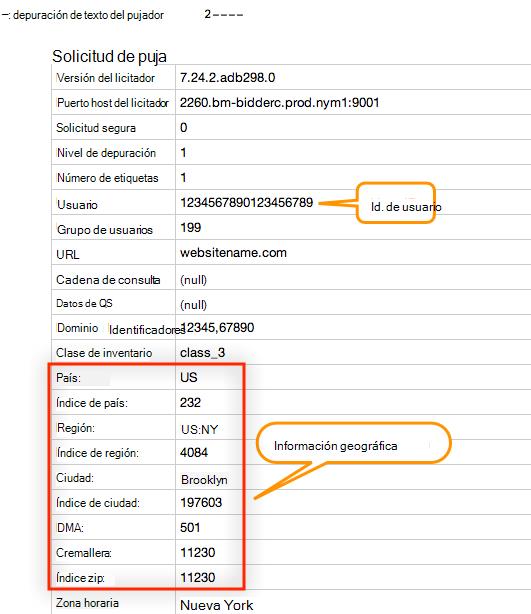Click the 'Zona horaria' label
The image size is (531, 614).
click(87, 603)
